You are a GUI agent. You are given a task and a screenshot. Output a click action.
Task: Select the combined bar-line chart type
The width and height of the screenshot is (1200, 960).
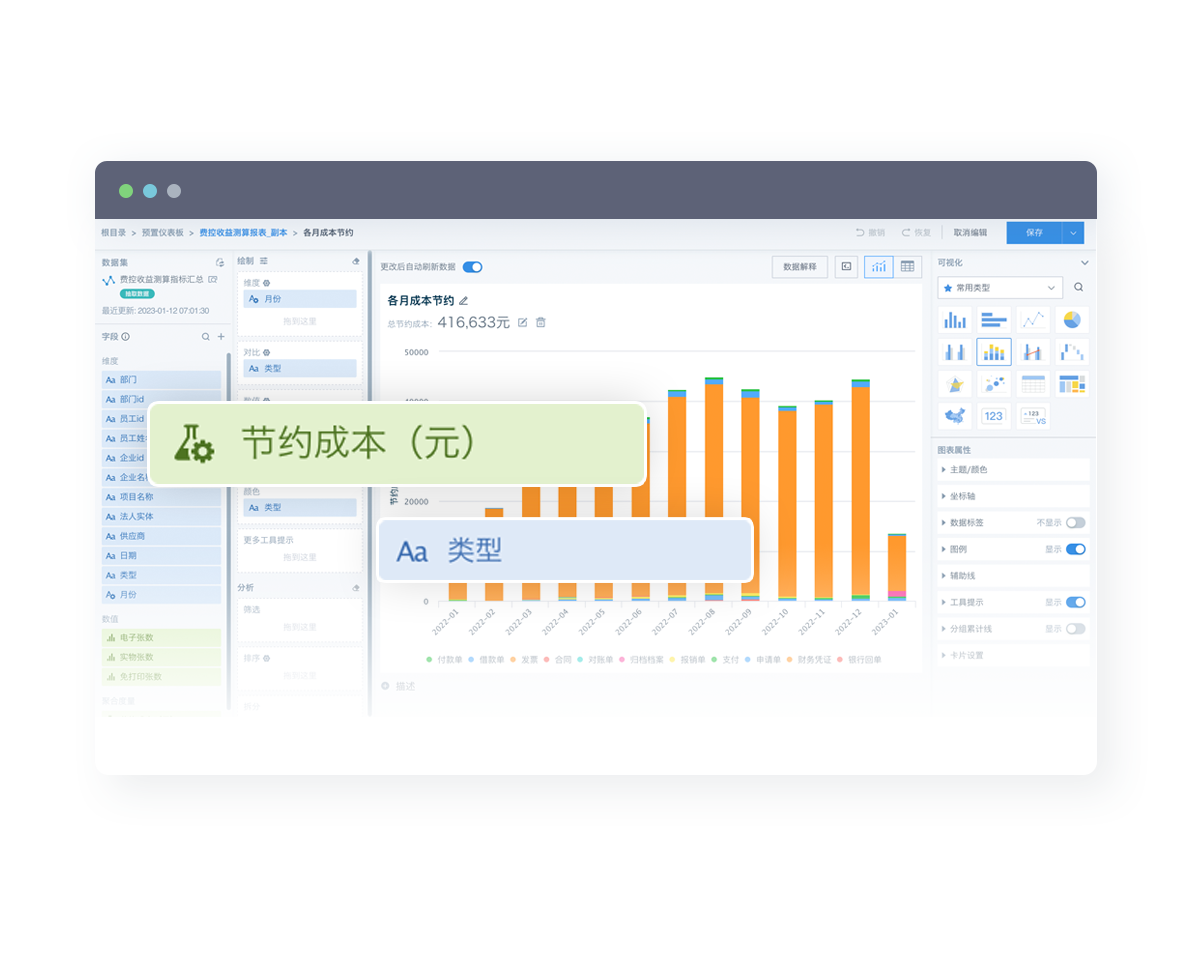(1033, 352)
